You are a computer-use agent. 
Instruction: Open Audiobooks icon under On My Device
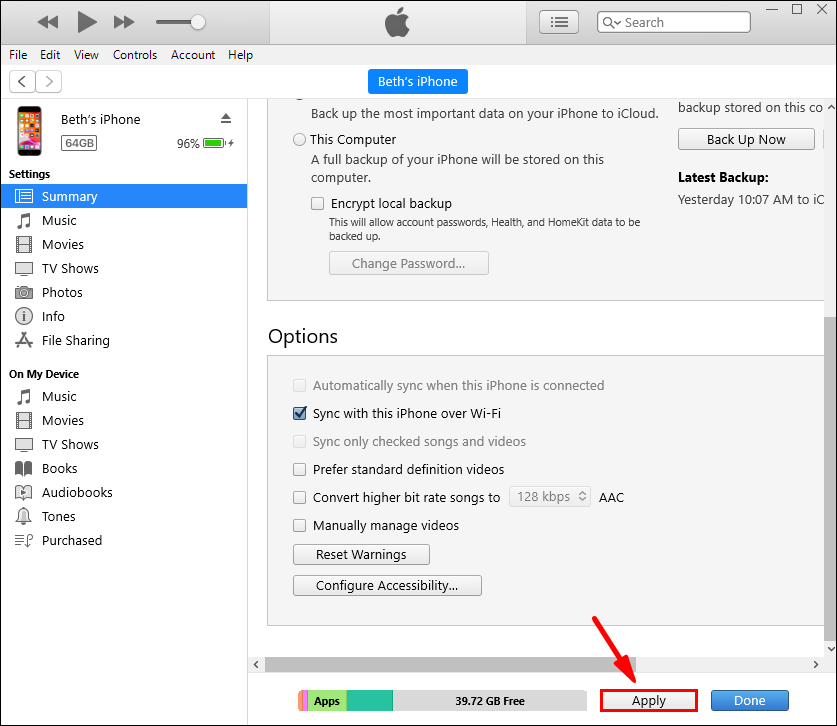23,492
